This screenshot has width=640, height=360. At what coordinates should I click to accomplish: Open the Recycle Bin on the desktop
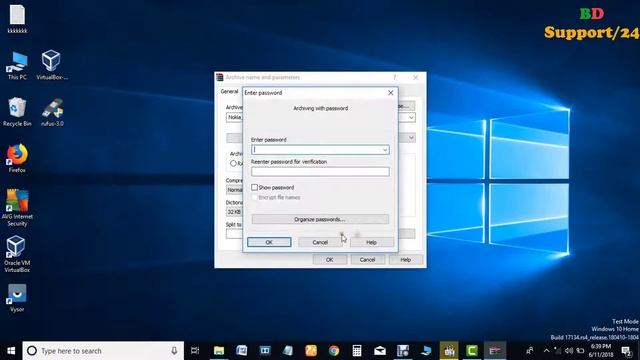pyautogui.click(x=17, y=112)
